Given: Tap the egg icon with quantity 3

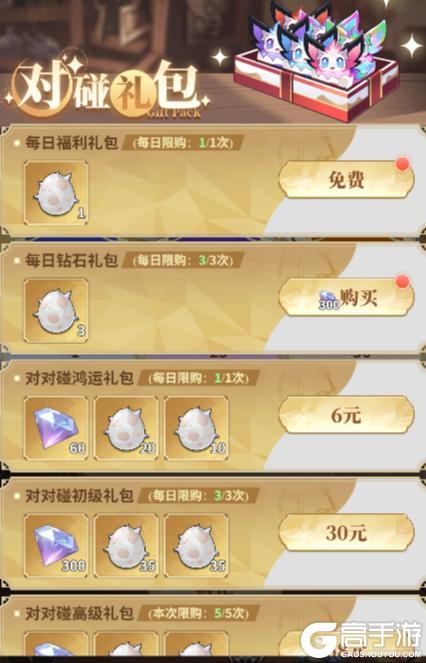Looking at the screenshot, I should point(56,310).
